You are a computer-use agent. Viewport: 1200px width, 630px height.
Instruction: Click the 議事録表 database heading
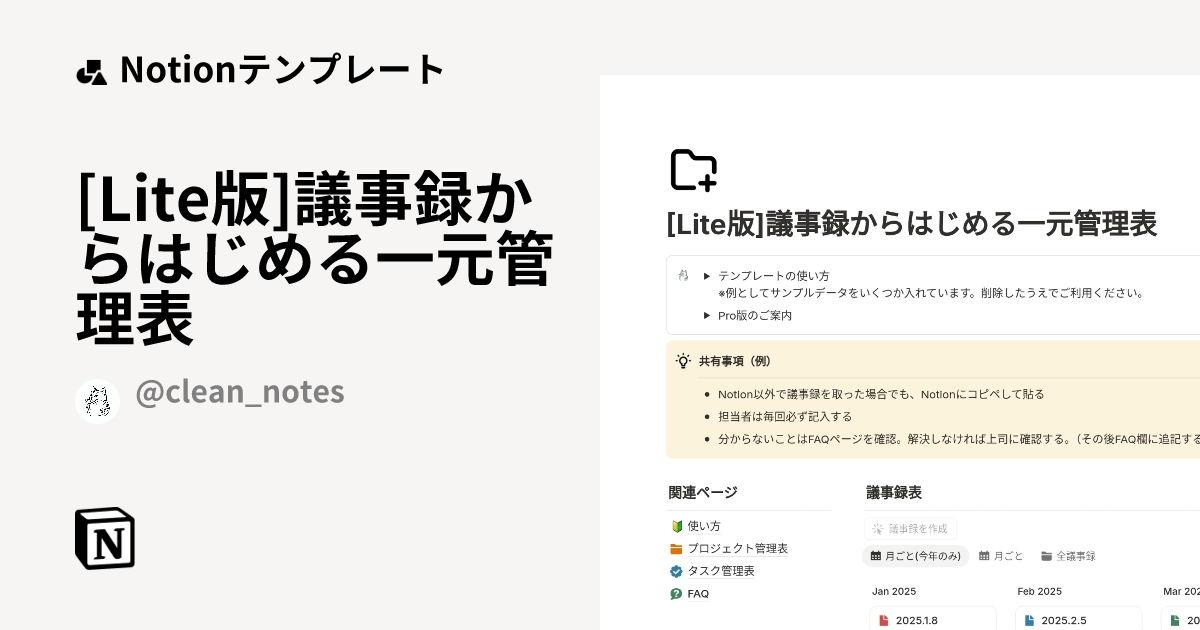tap(894, 492)
